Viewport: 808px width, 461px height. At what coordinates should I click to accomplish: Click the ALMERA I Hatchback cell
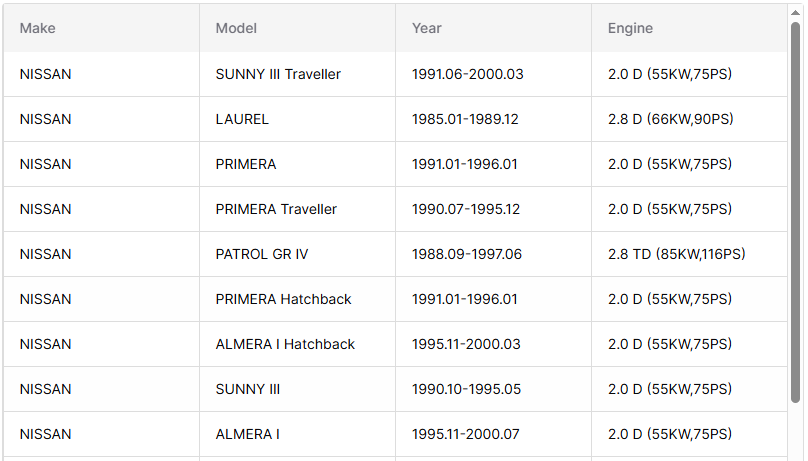pos(285,344)
